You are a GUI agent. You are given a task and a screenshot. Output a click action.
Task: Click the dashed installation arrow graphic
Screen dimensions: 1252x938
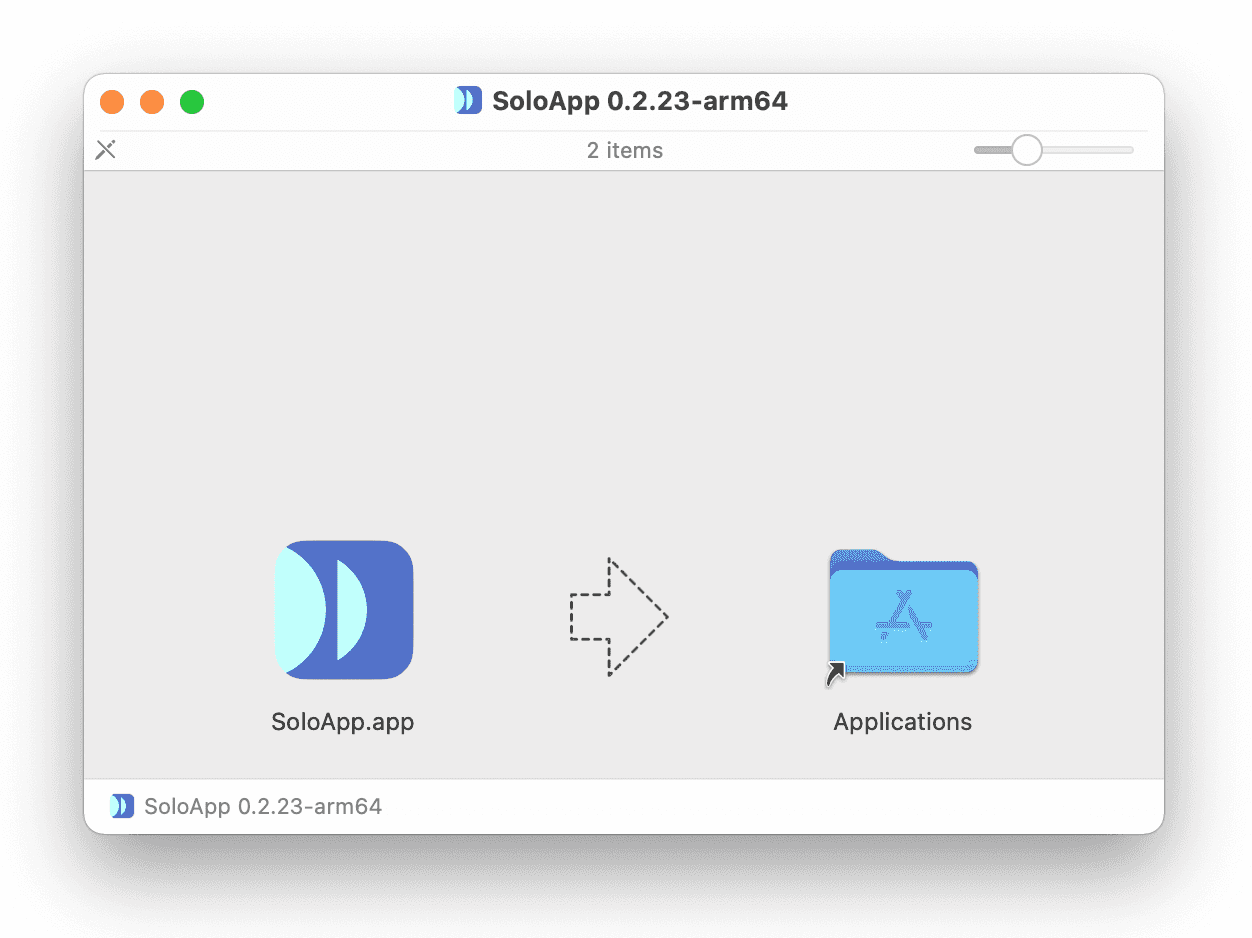point(618,617)
